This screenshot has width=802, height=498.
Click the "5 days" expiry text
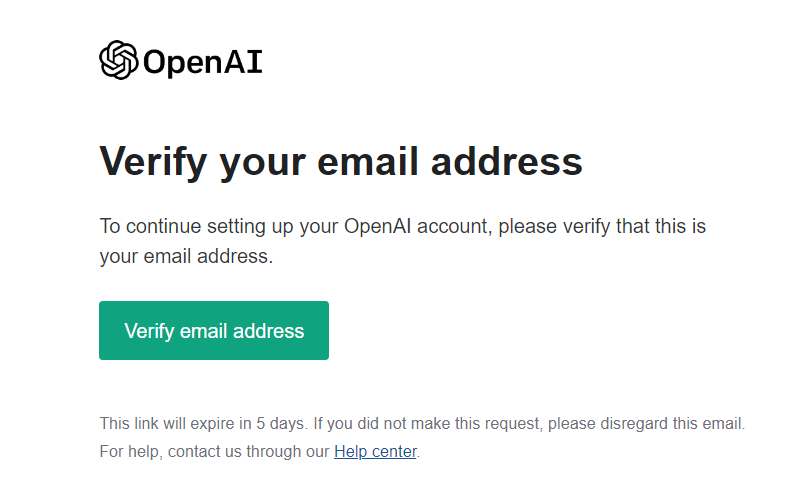pos(280,423)
